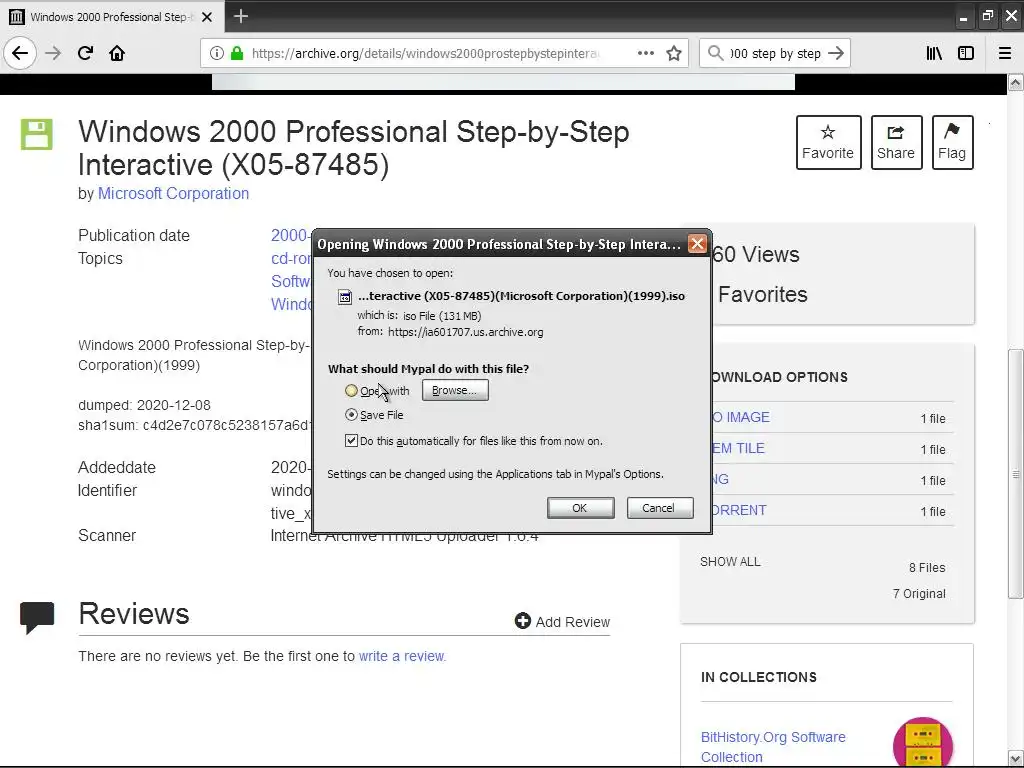Click the Addeddate metadata label

click(x=117, y=468)
